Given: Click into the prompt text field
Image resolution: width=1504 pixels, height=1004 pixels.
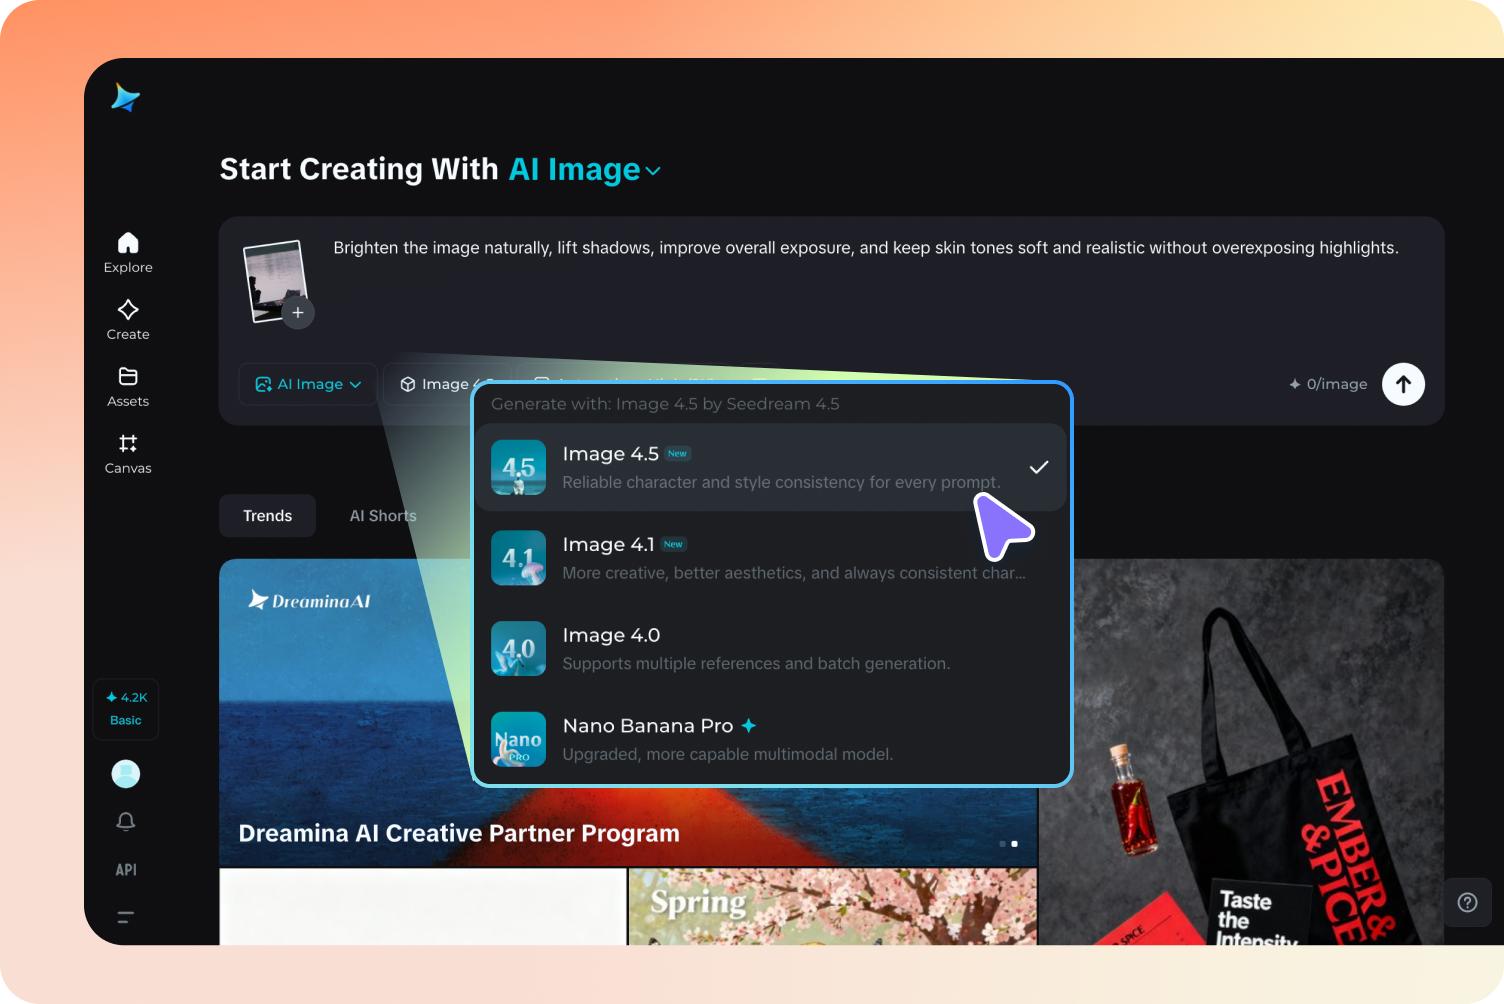Looking at the screenshot, I should (x=866, y=248).
